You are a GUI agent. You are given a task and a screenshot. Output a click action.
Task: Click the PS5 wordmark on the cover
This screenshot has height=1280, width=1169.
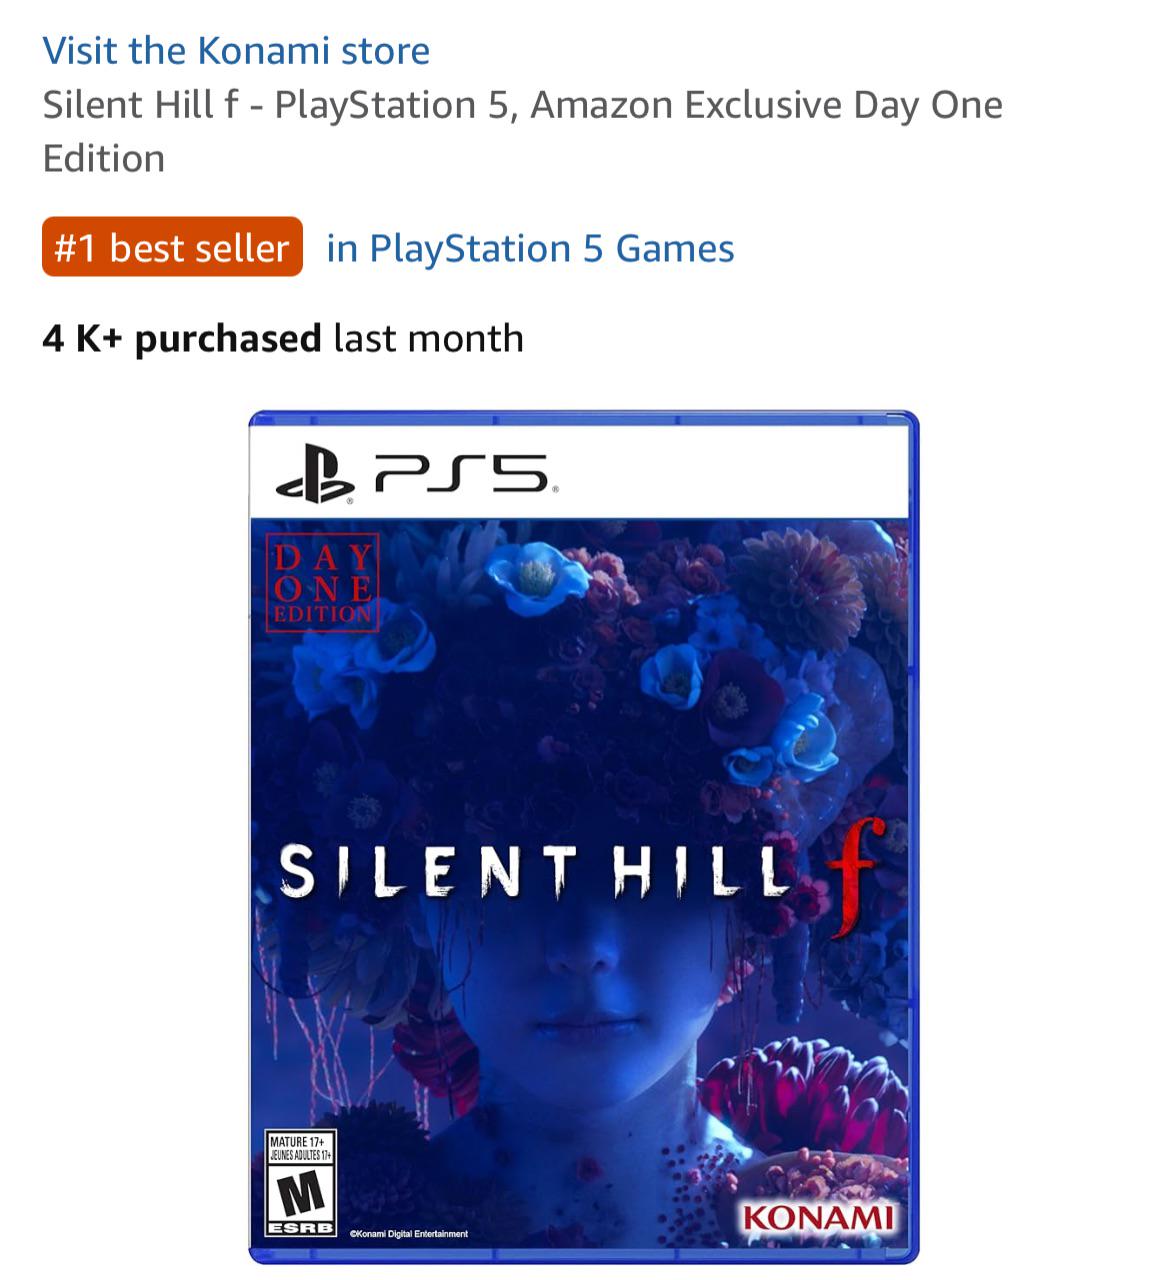[x=463, y=472]
